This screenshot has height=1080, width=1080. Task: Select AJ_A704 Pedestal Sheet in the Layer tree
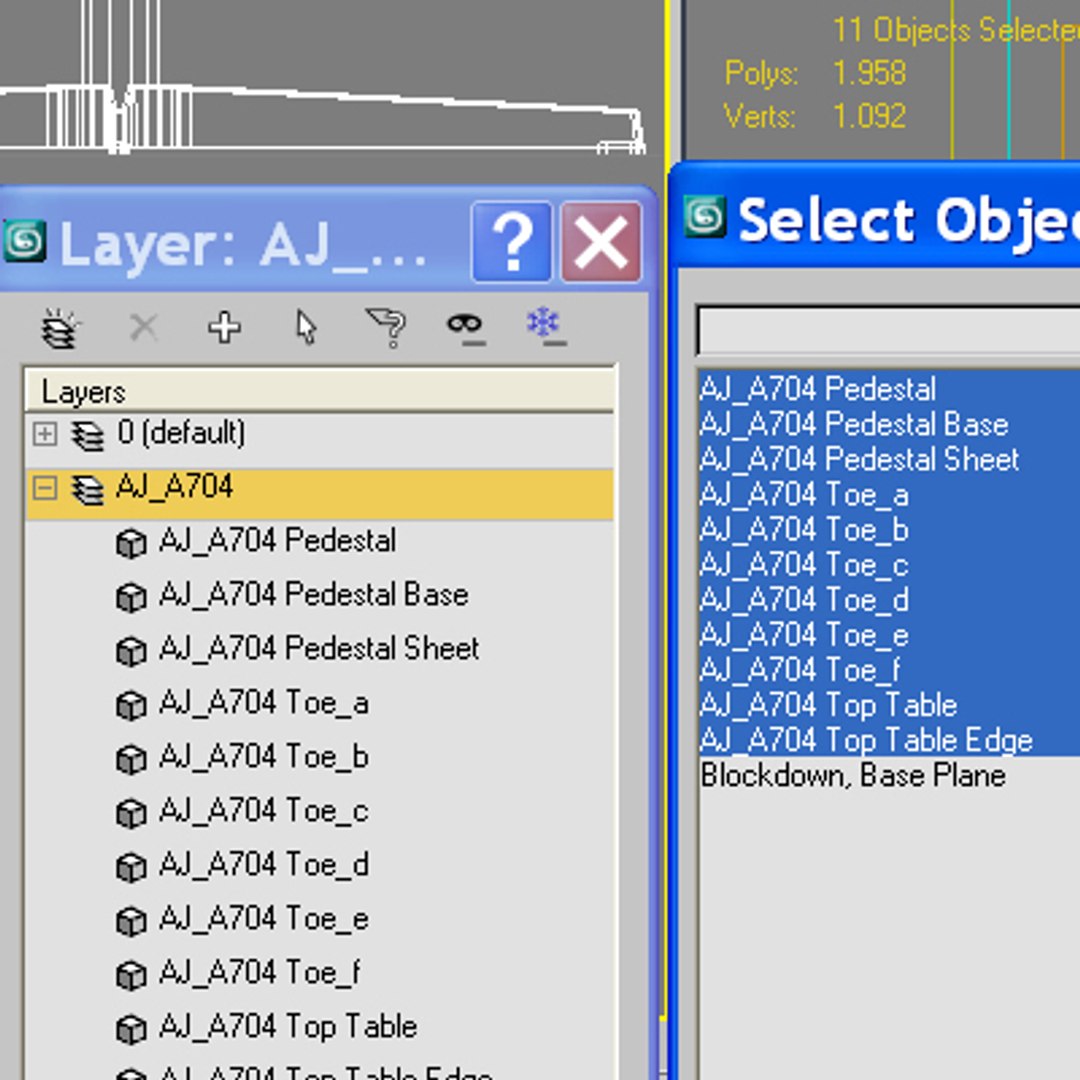click(x=319, y=649)
